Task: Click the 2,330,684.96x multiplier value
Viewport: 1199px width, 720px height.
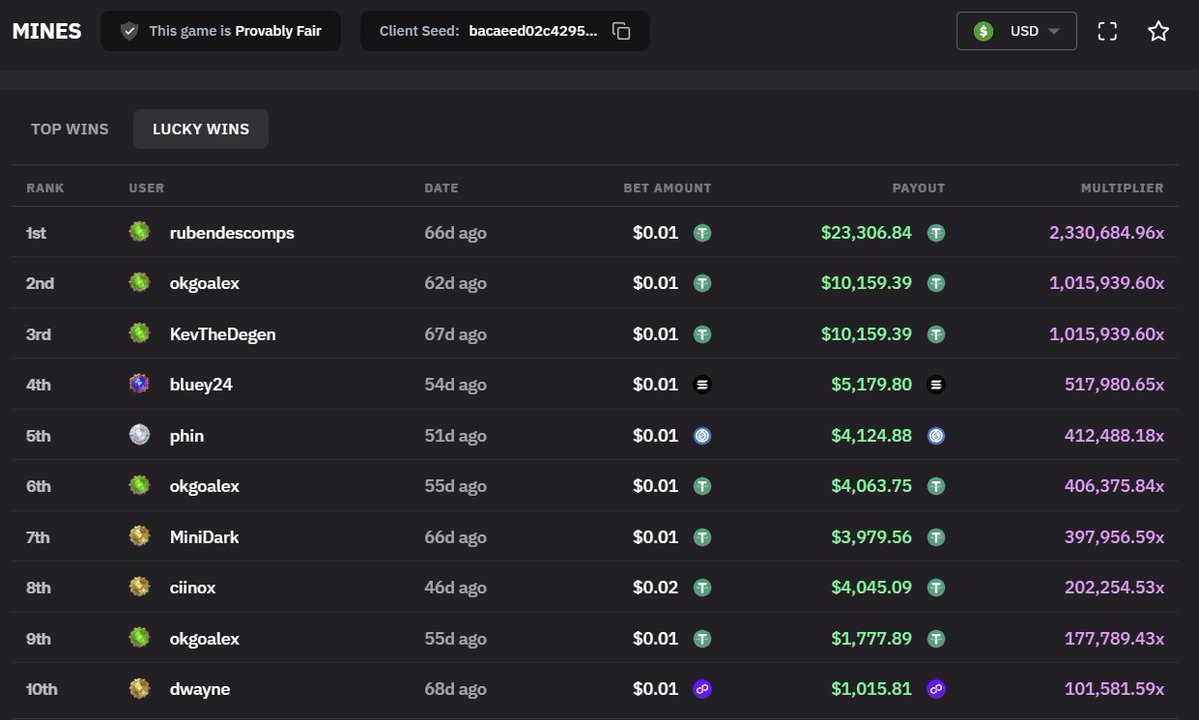Action: (1106, 232)
